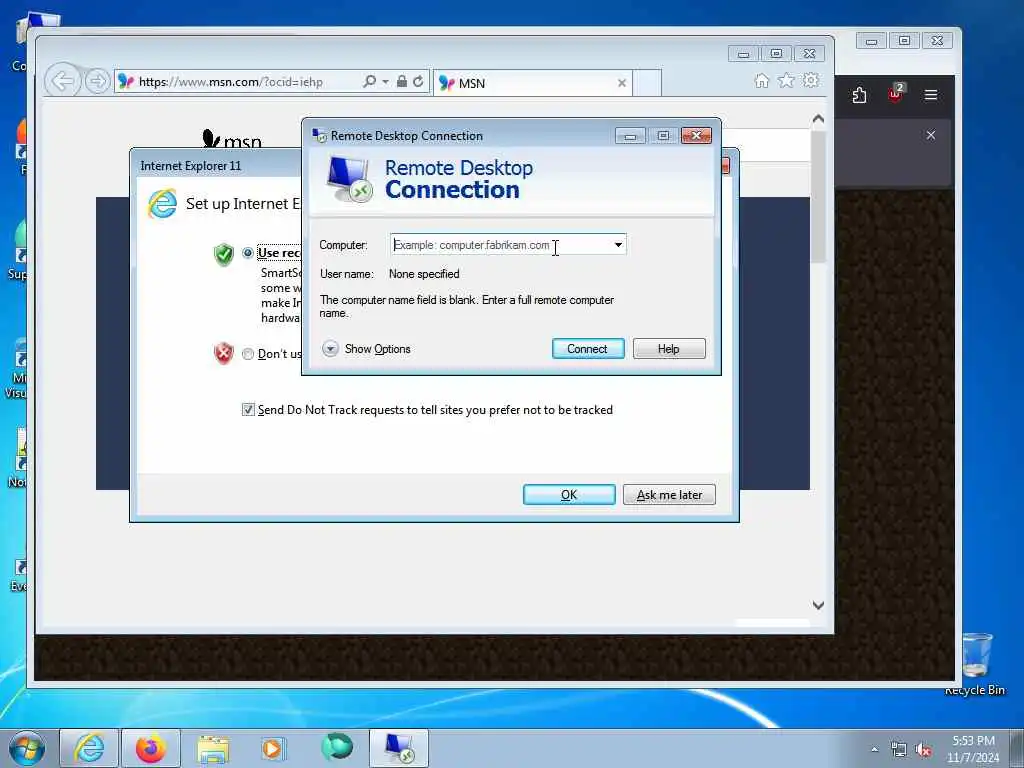
Task: Click the search magnifier in IE address bar
Action: [369, 82]
